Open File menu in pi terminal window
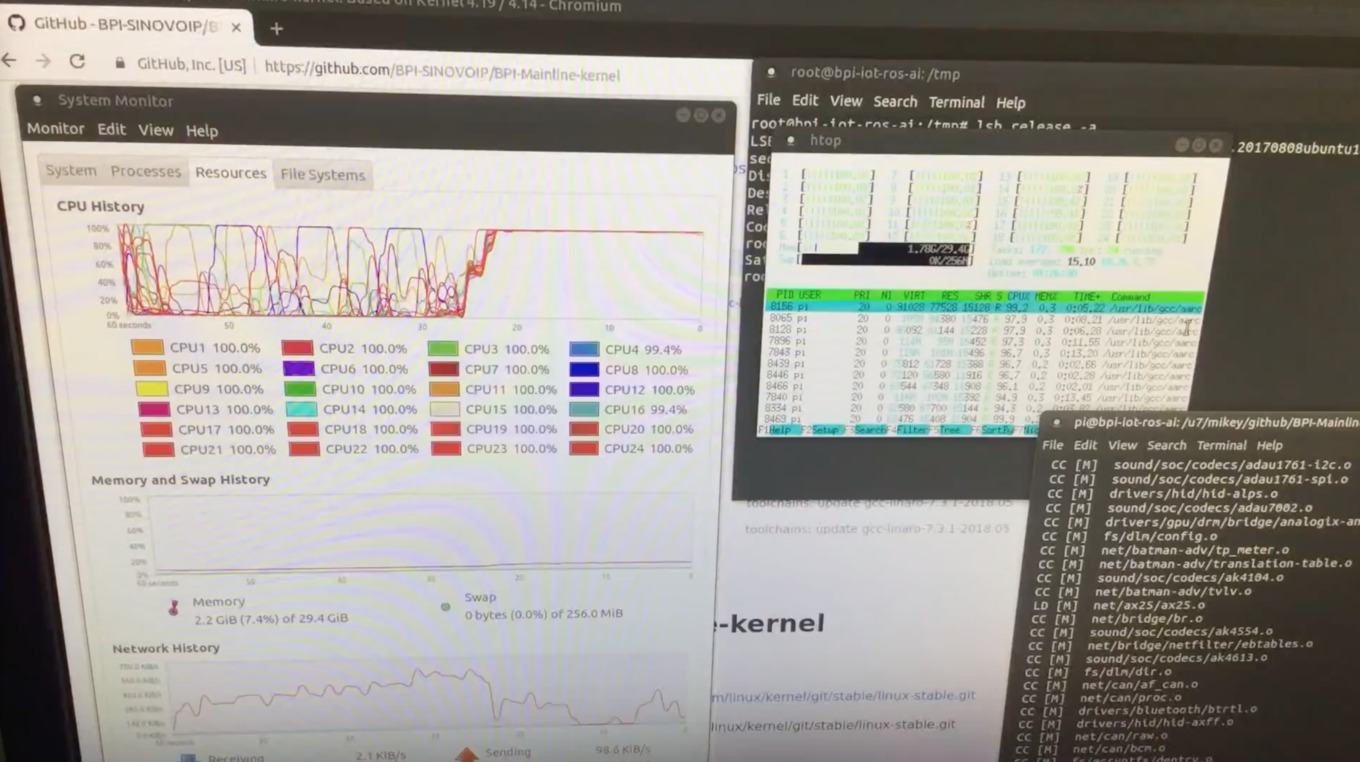The width and height of the screenshot is (1360, 762). coord(1052,445)
